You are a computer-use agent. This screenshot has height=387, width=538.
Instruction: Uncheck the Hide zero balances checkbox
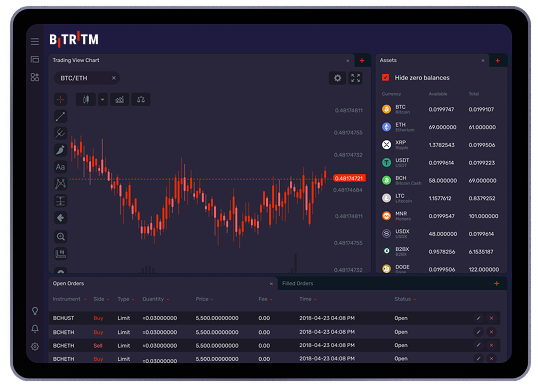pyautogui.click(x=385, y=78)
